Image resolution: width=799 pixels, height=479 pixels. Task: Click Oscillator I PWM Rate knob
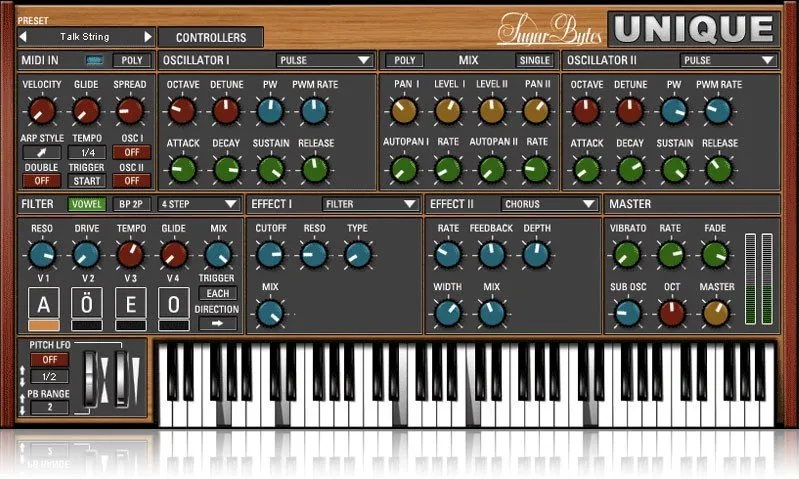314,111
